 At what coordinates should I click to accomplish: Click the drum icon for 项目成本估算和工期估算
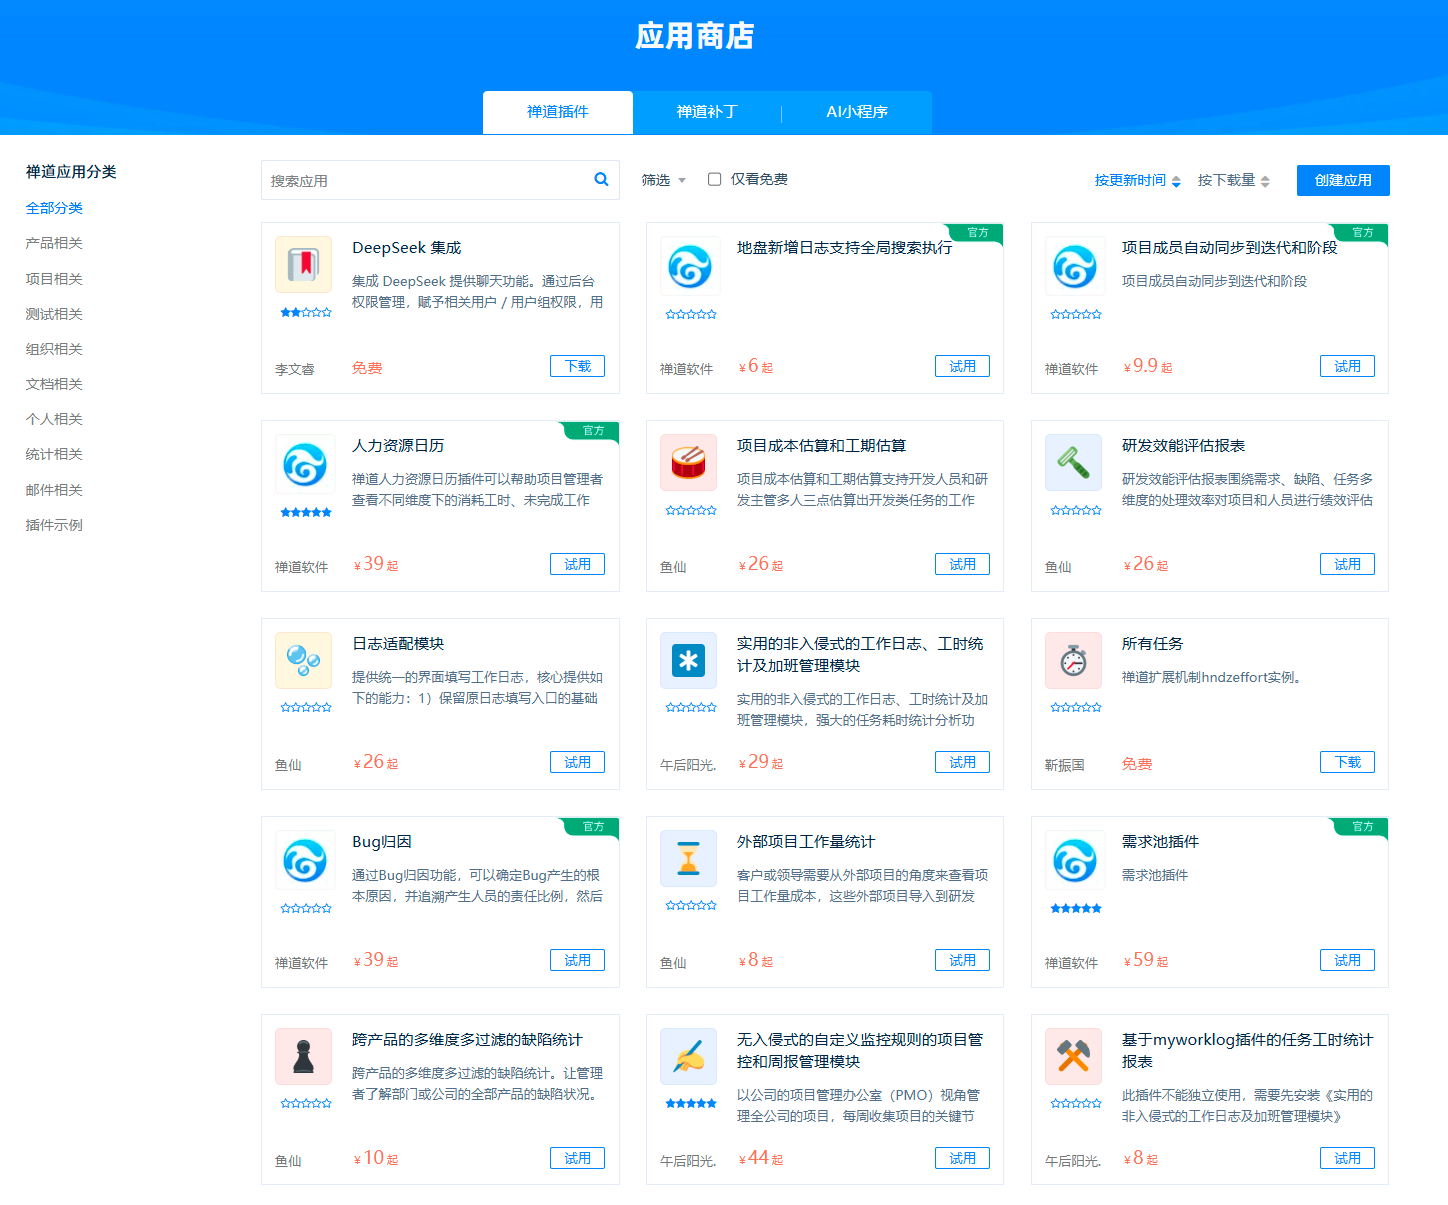[688, 462]
